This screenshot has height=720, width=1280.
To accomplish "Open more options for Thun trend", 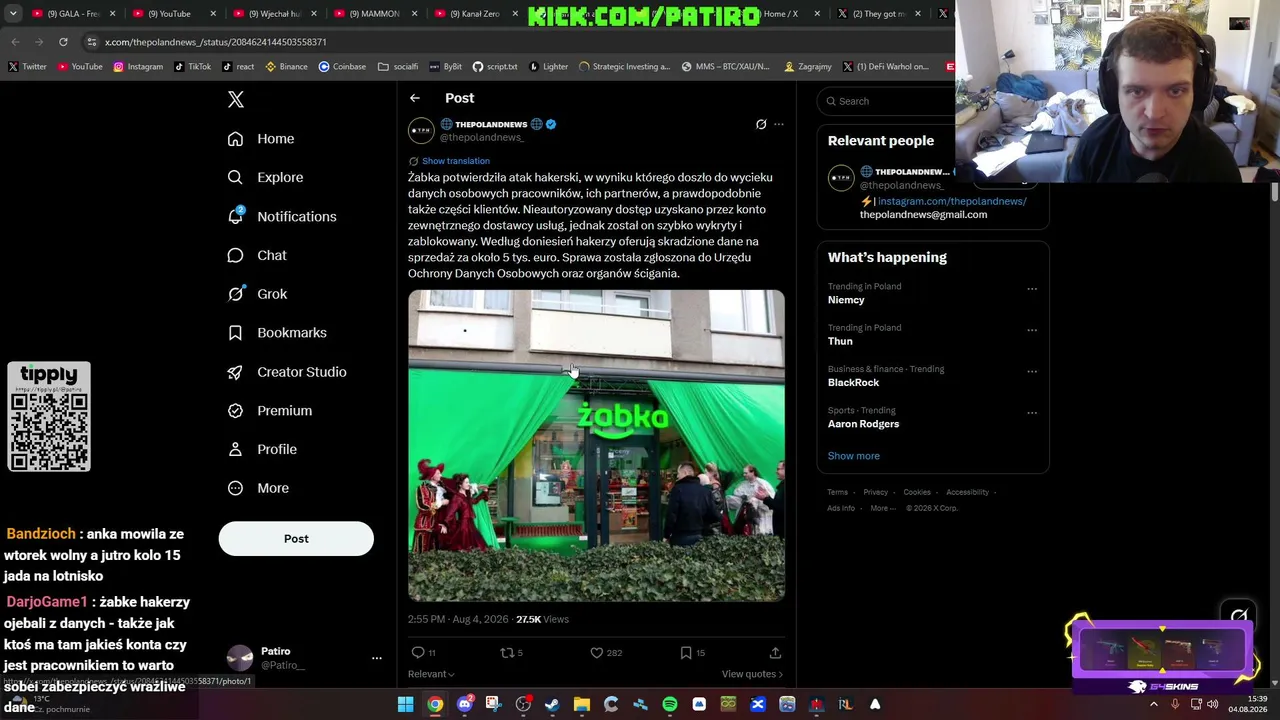I will [x=1032, y=330].
